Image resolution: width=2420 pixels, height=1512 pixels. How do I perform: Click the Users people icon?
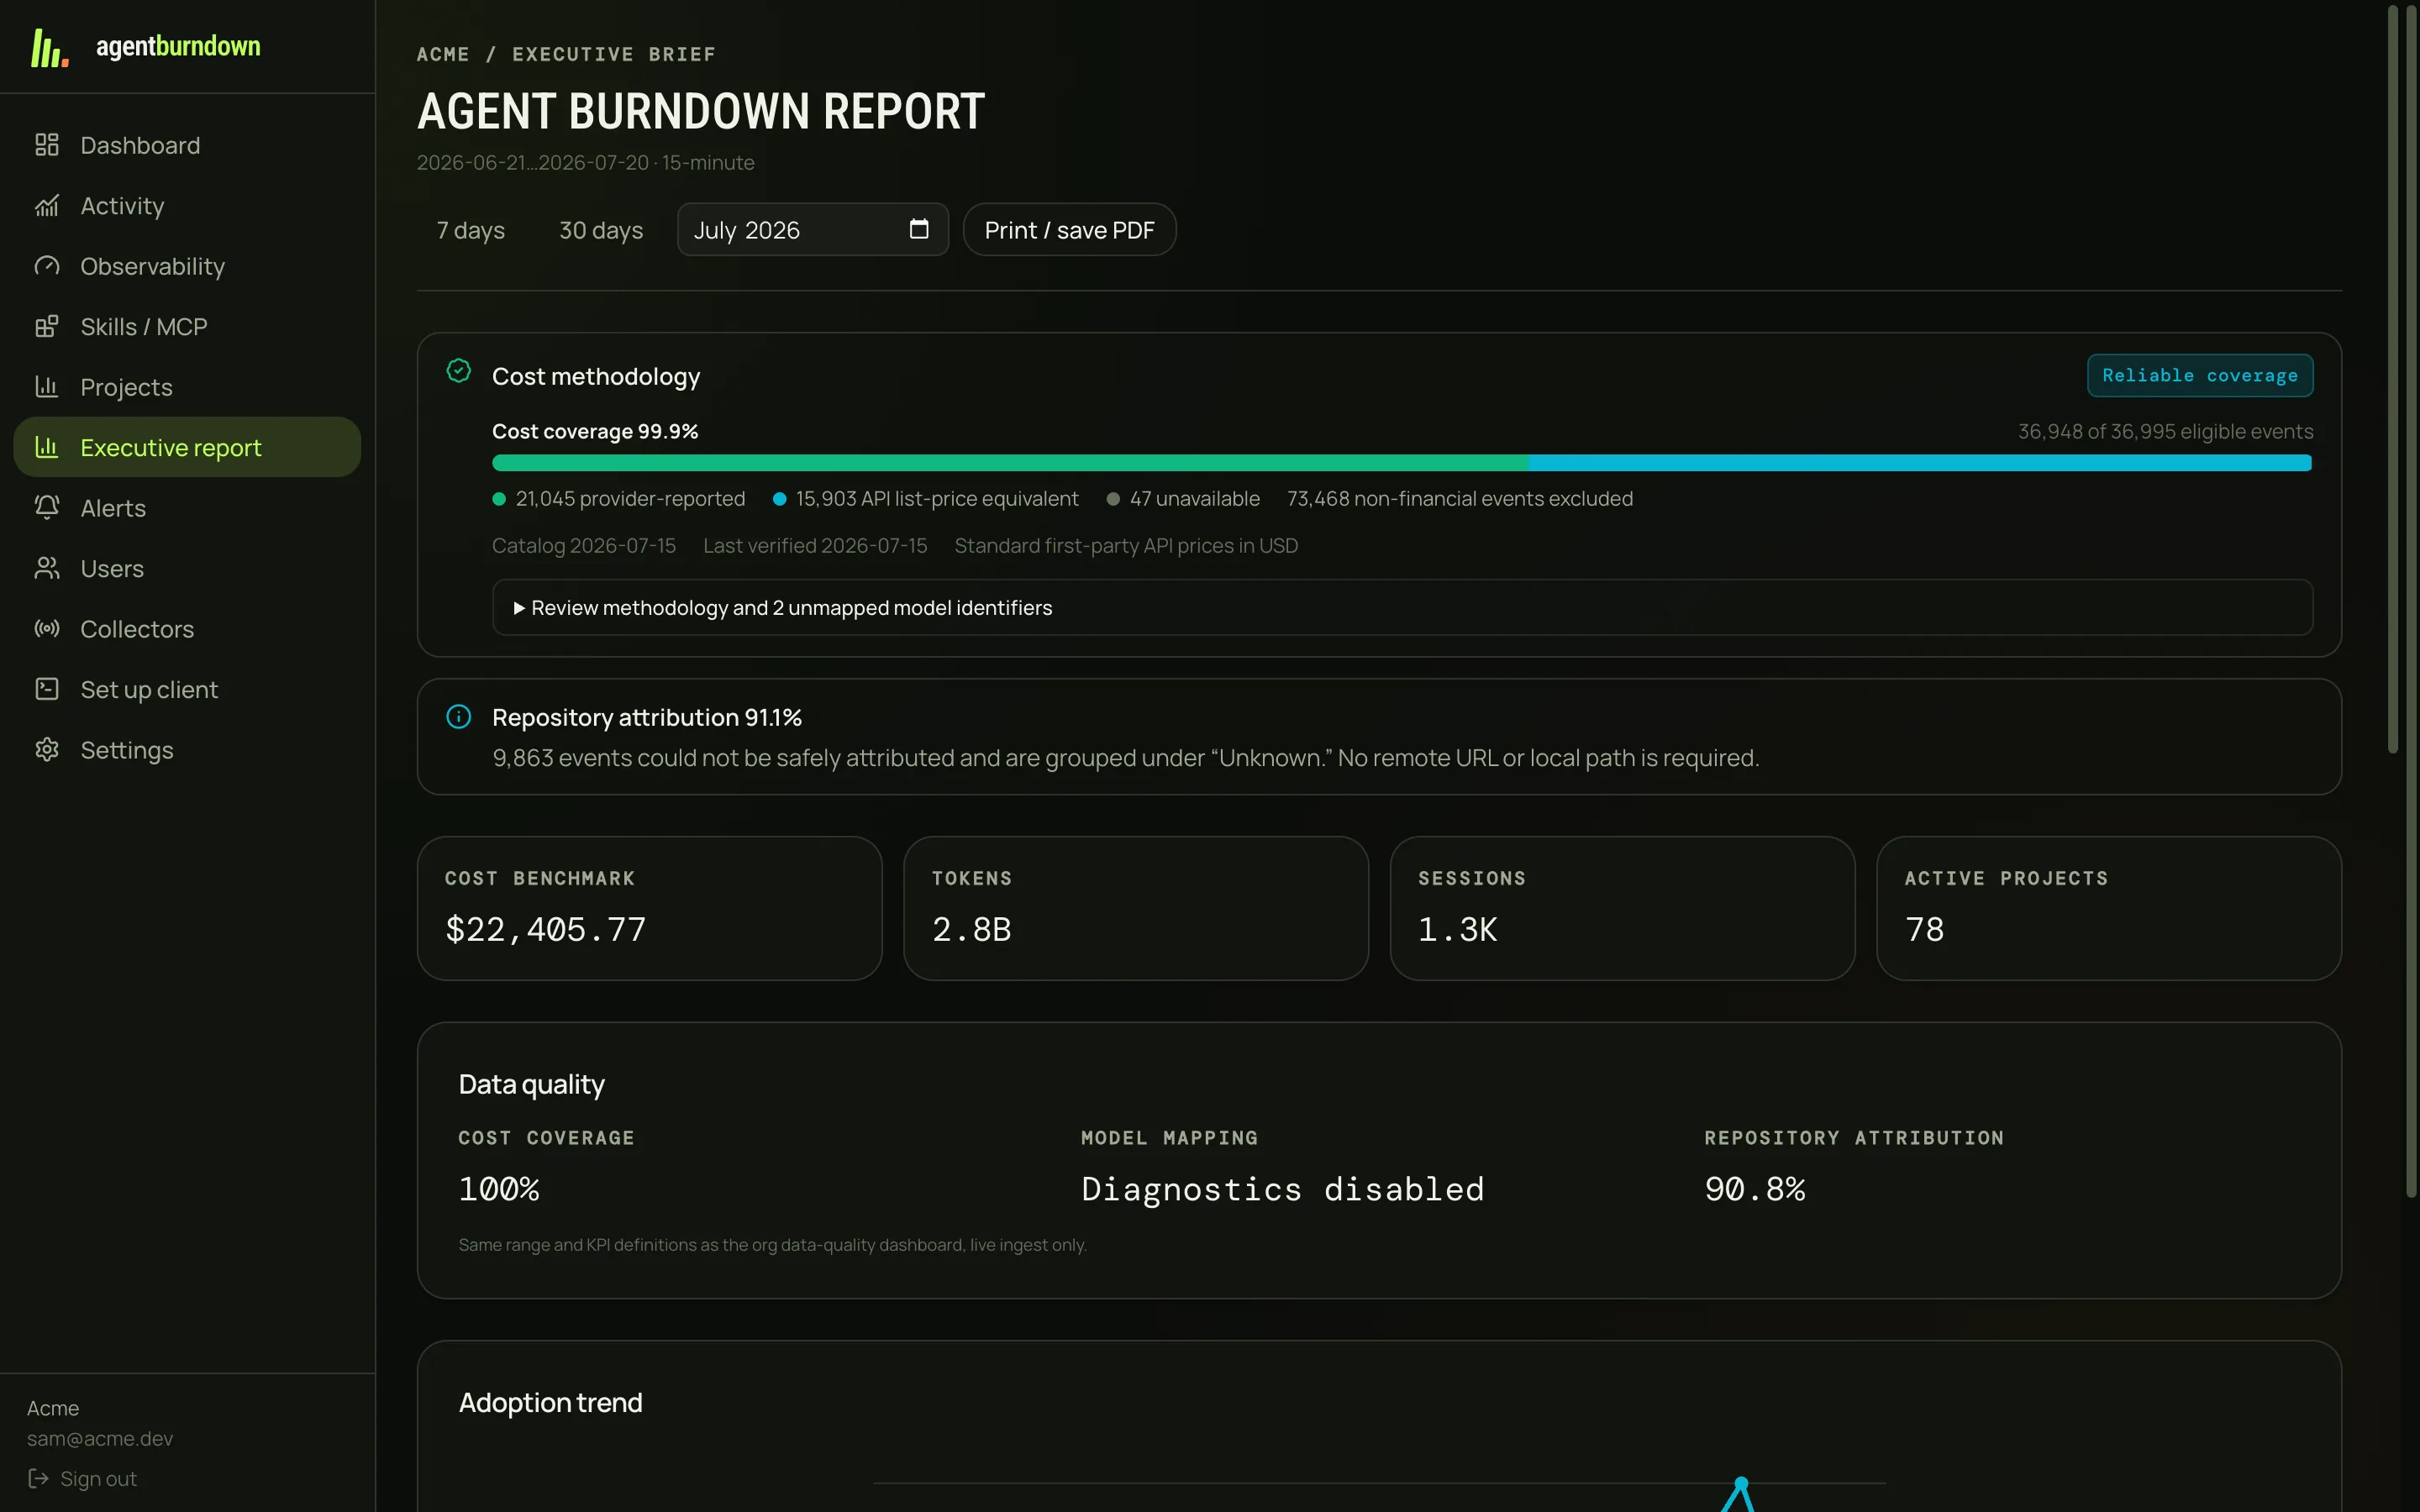47,568
